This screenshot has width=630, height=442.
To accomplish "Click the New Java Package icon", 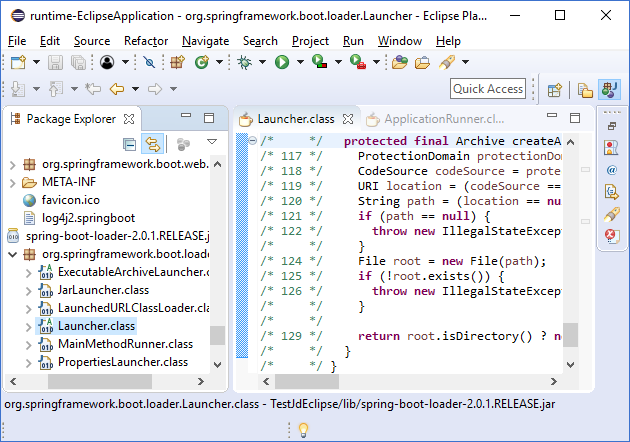I will tap(177, 62).
